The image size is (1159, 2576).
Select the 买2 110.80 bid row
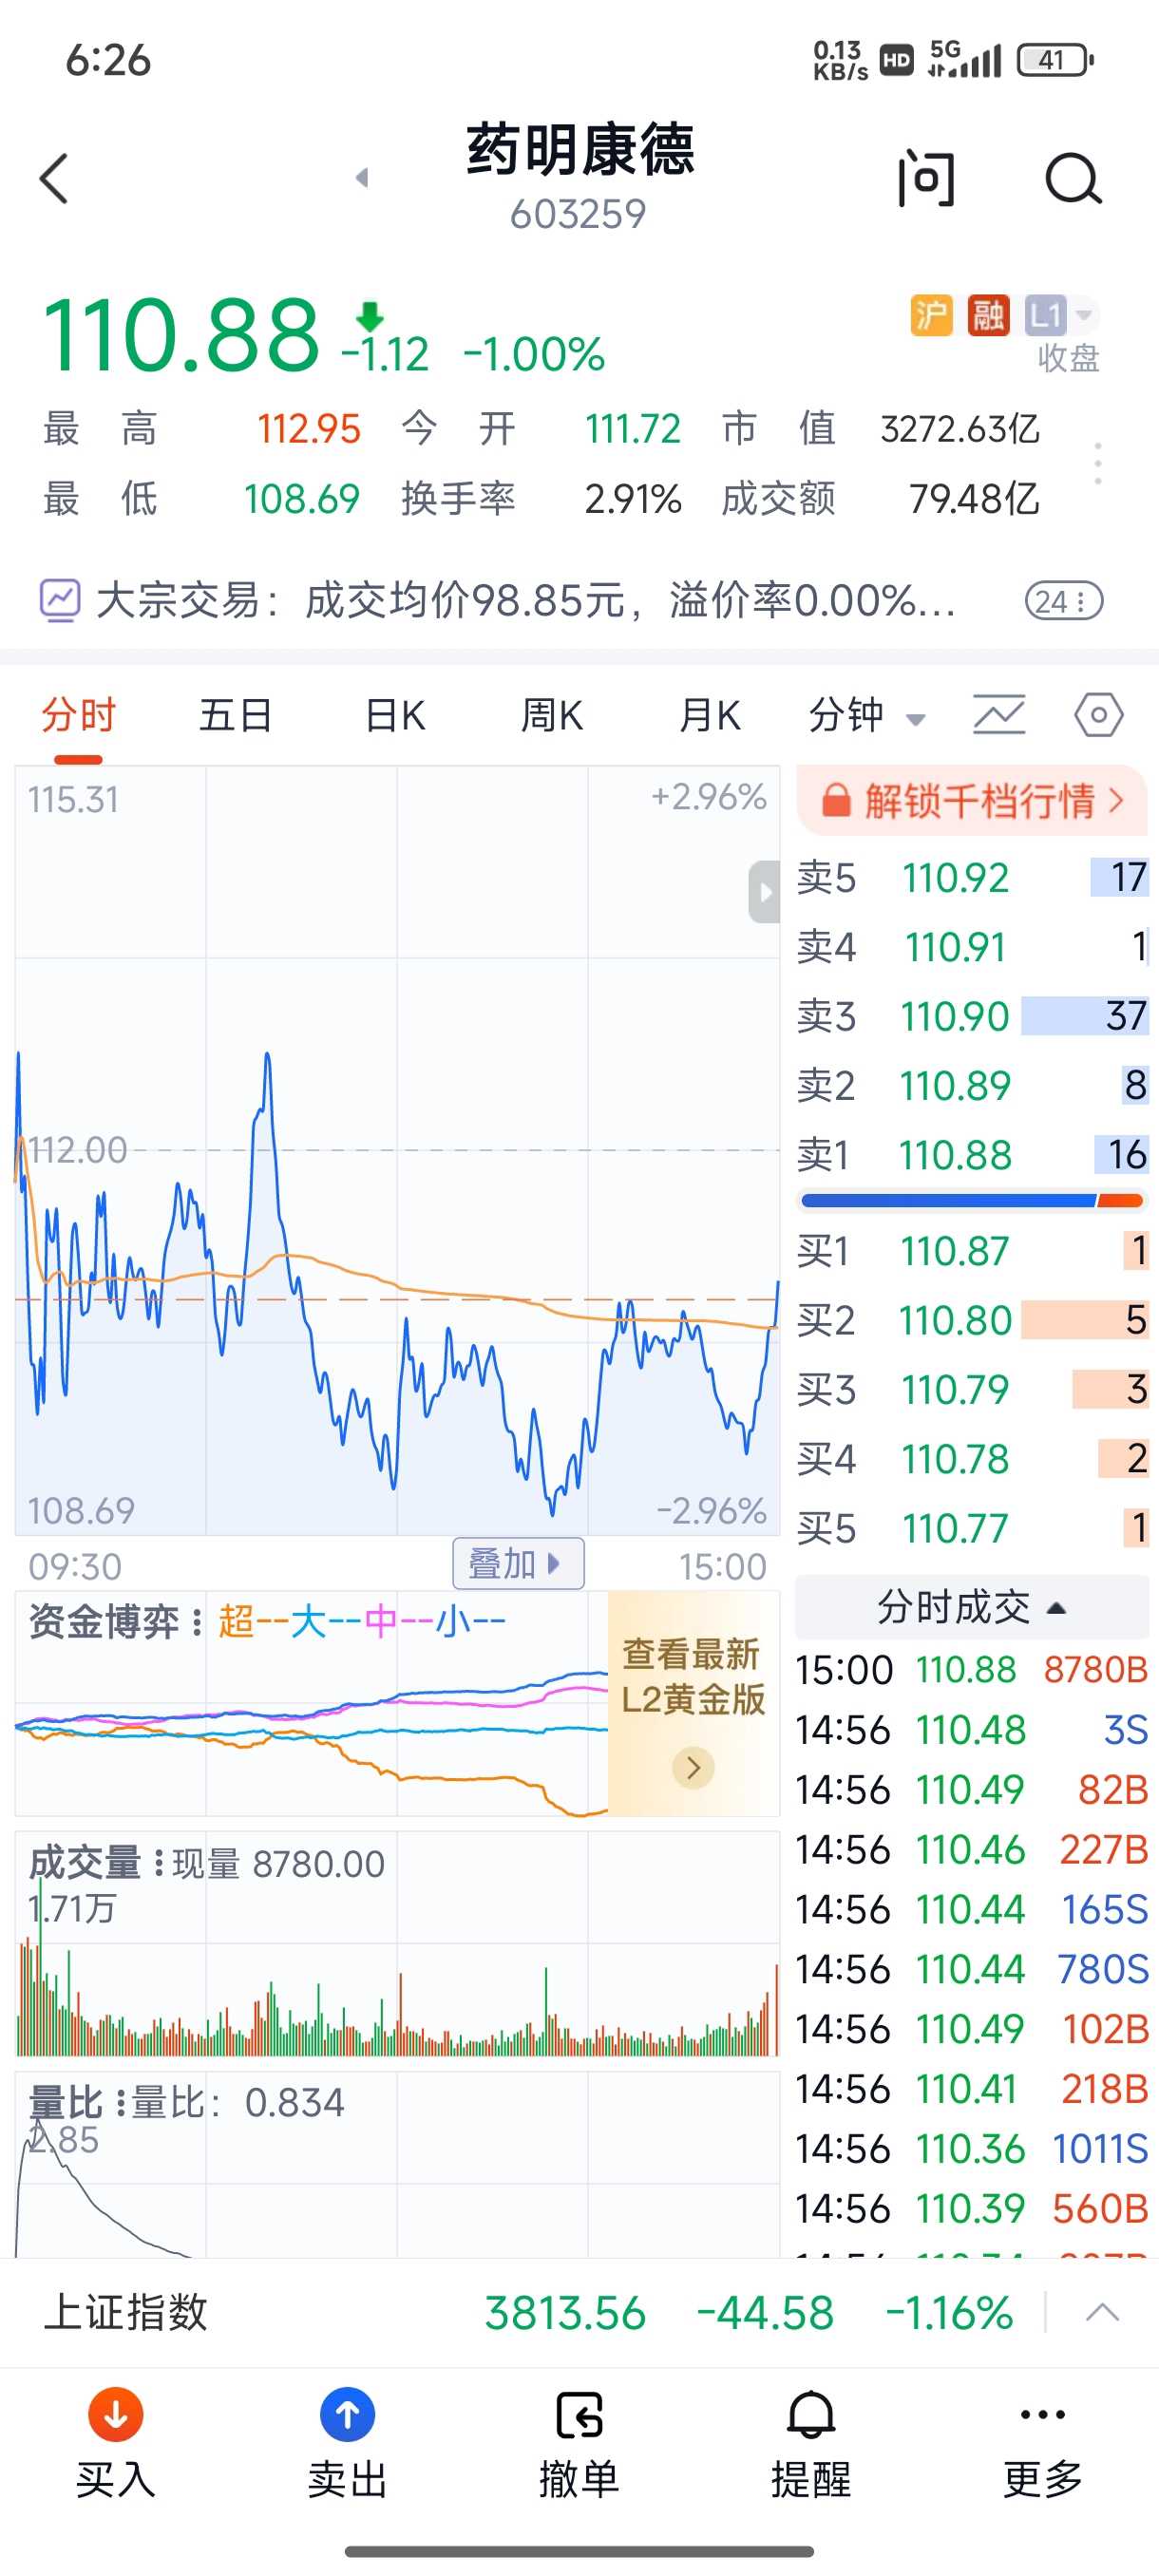972,1320
